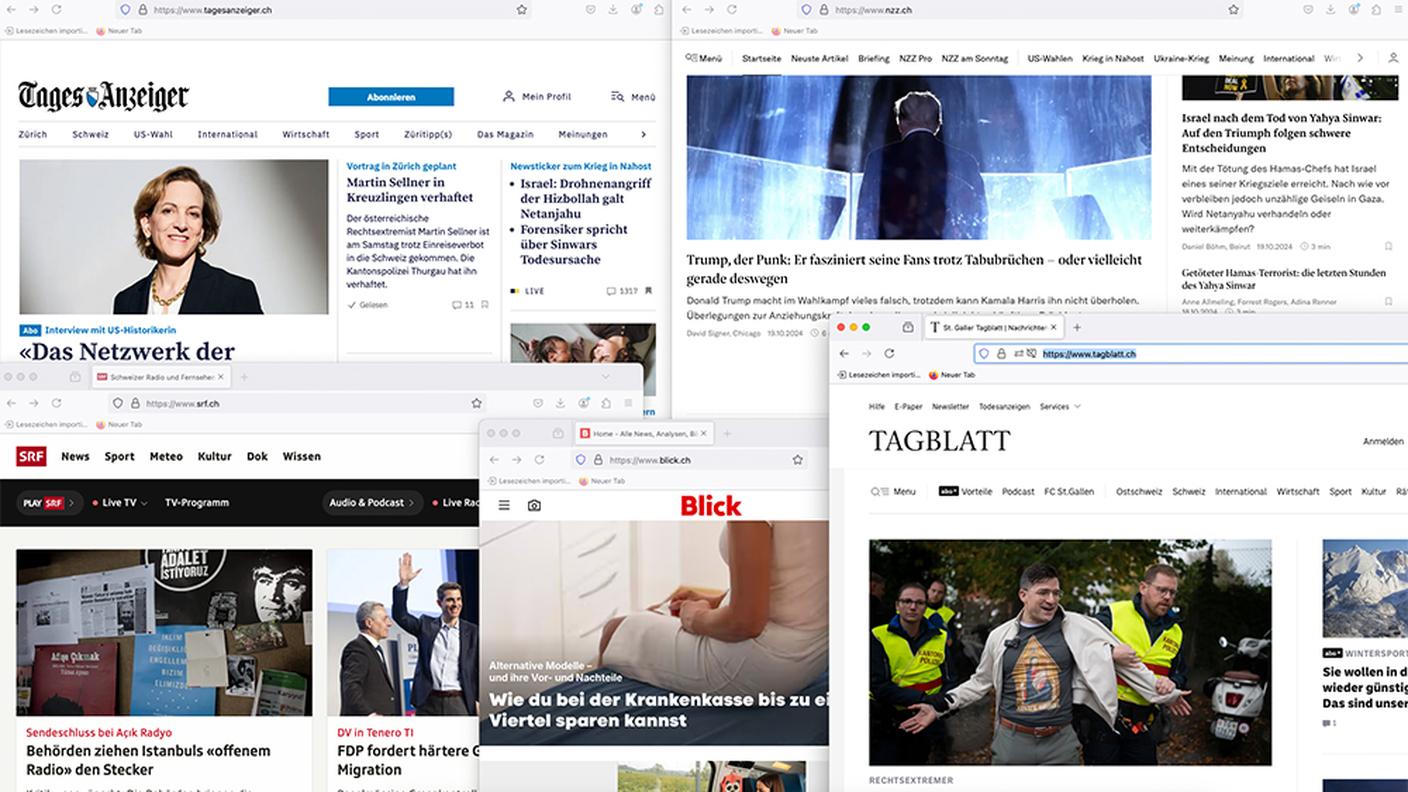This screenshot has width=1408, height=792.
Task: Open the 1317 comments on Nahost newsticker
Action: pyautogui.click(x=622, y=291)
